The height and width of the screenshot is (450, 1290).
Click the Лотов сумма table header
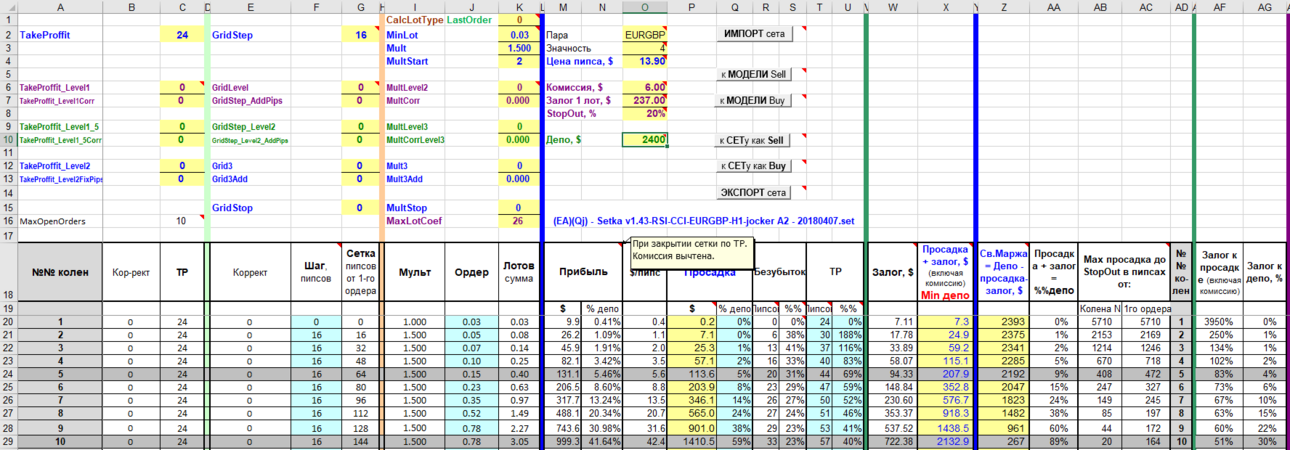(519, 271)
